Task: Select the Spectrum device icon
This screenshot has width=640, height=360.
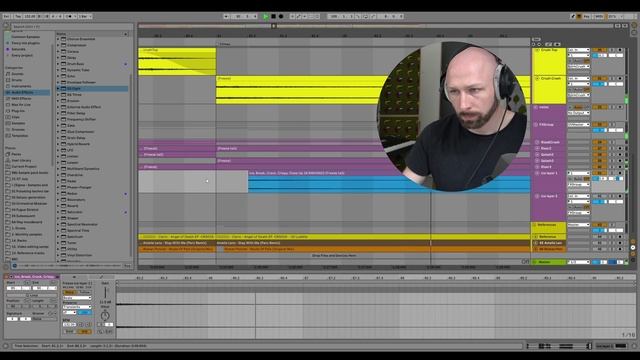Action: [x=64, y=237]
